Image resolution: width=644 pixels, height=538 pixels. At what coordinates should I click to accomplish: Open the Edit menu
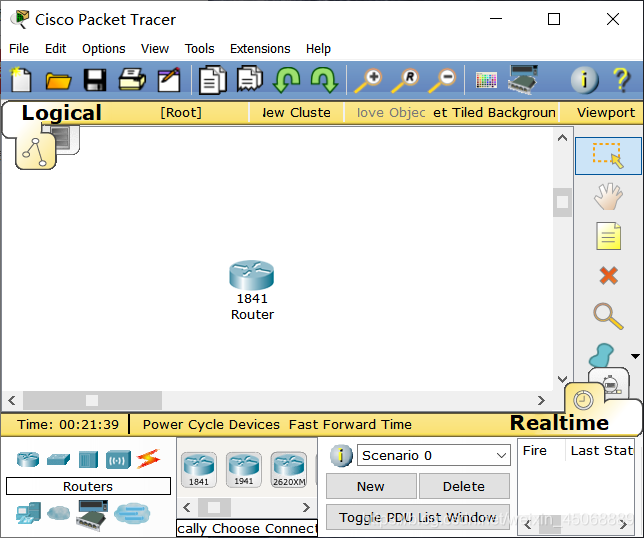pyautogui.click(x=55, y=48)
